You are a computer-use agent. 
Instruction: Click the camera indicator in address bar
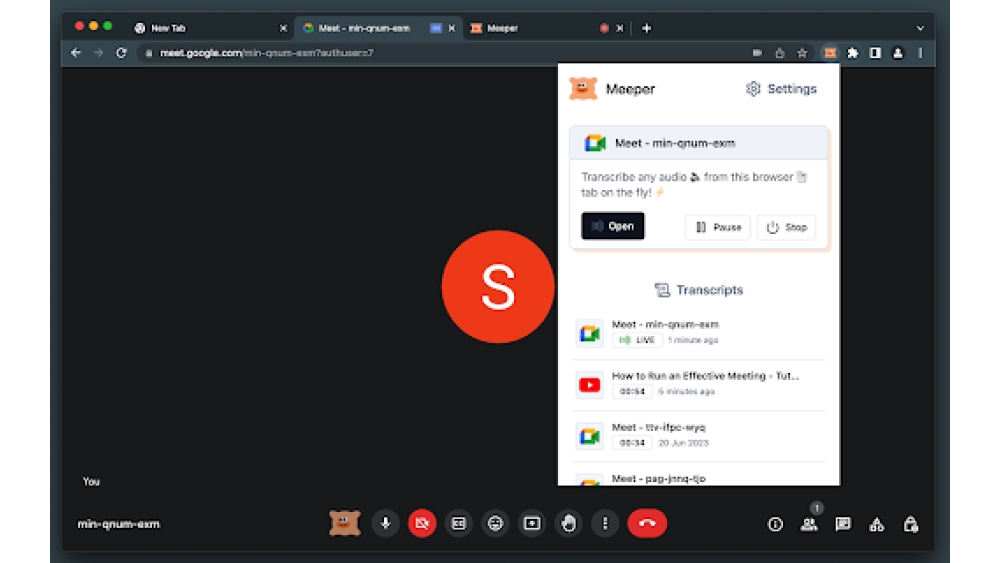click(x=757, y=53)
